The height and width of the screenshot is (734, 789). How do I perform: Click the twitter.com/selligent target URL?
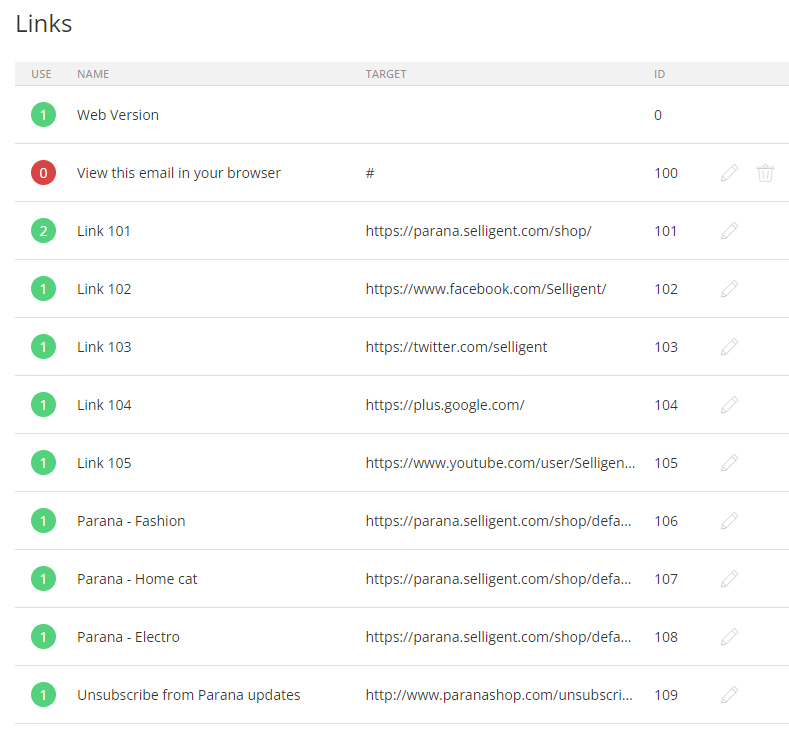click(x=456, y=347)
